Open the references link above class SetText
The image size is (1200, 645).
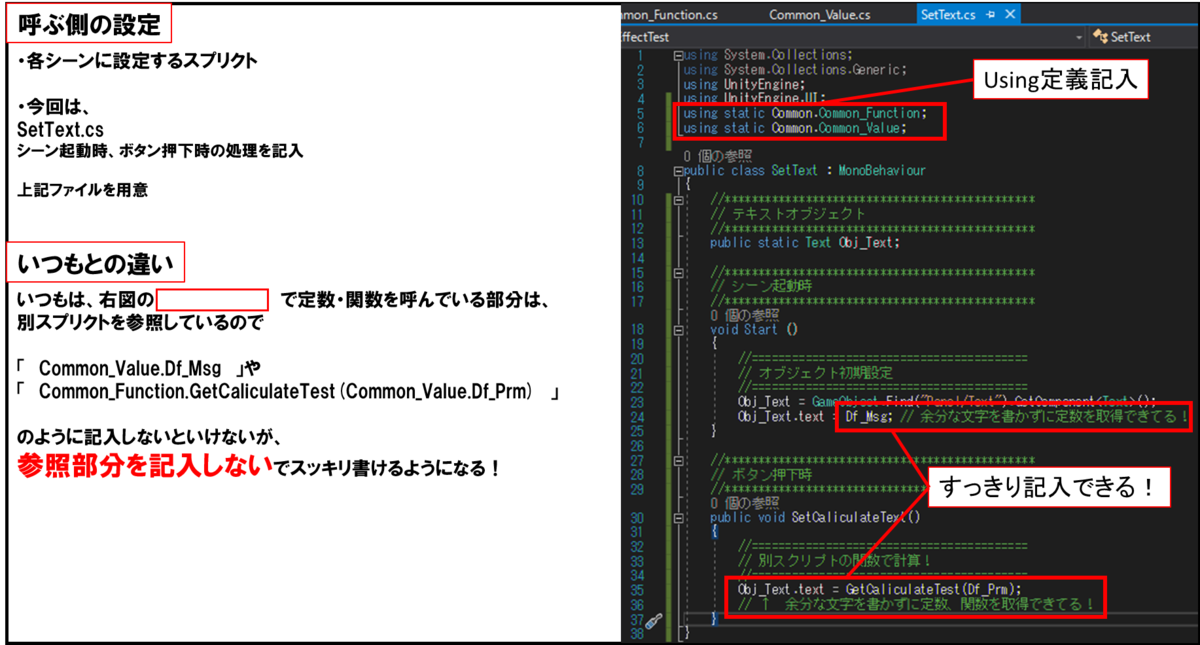click(x=717, y=157)
